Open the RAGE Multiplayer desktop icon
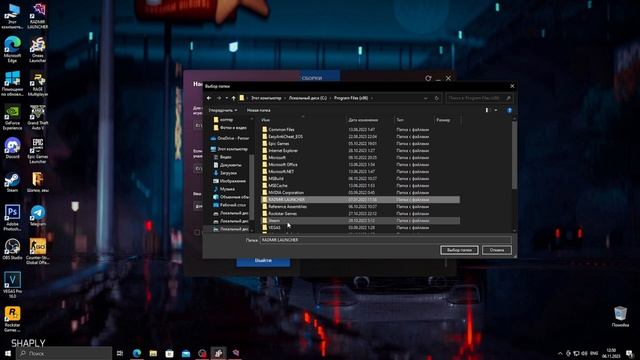Screen dimensions: 640x360 coord(38,84)
